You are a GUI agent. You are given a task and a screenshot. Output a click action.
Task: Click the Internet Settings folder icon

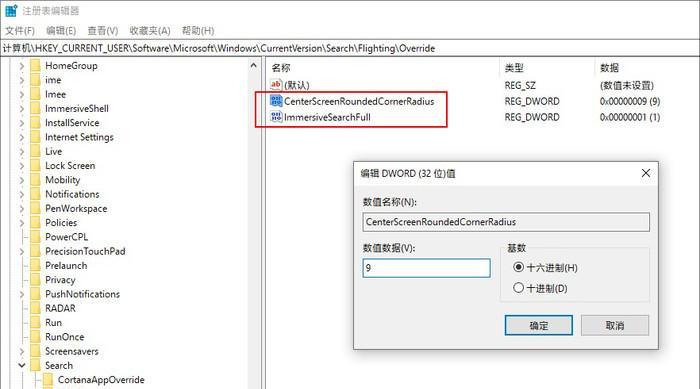tap(36, 137)
